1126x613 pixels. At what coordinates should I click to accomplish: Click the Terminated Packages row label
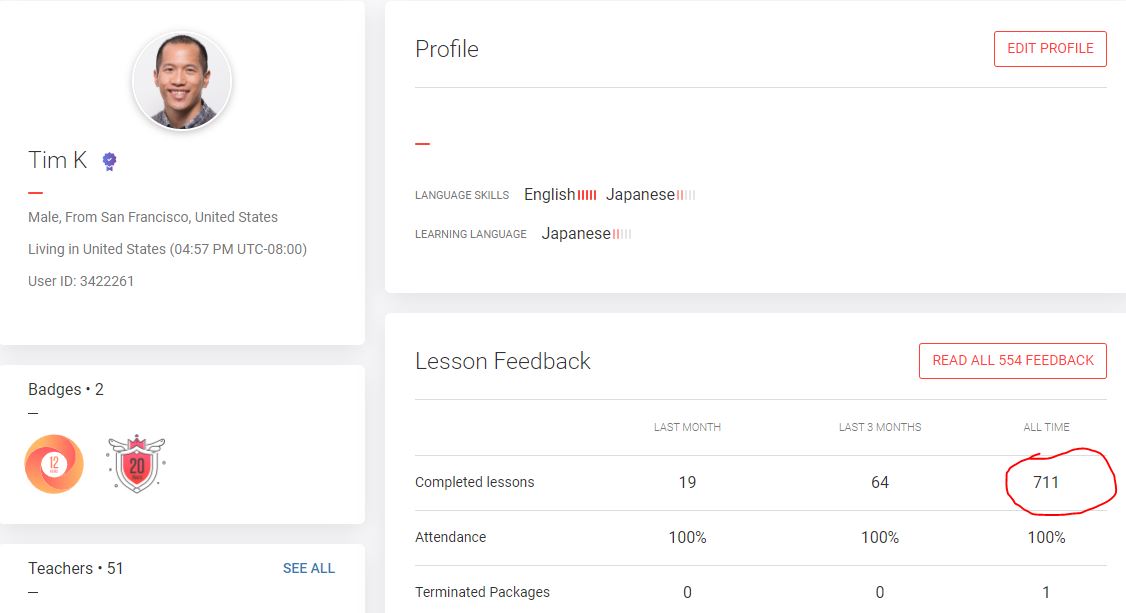tap(482, 592)
